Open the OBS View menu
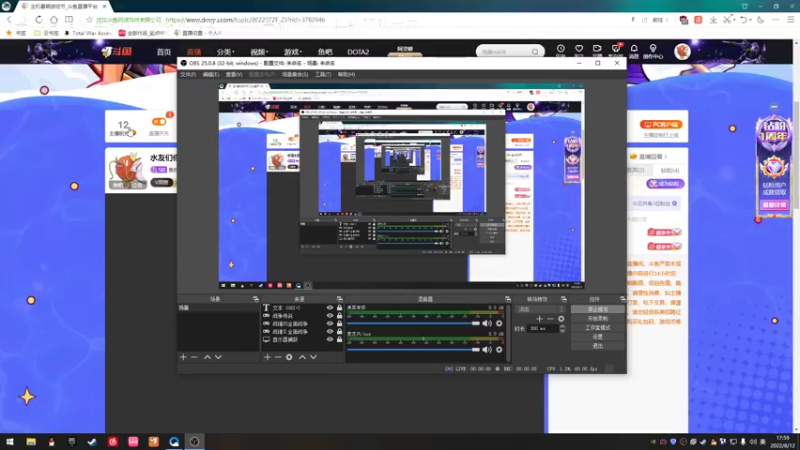Screen dimensions: 800x450 coord(234,74)
